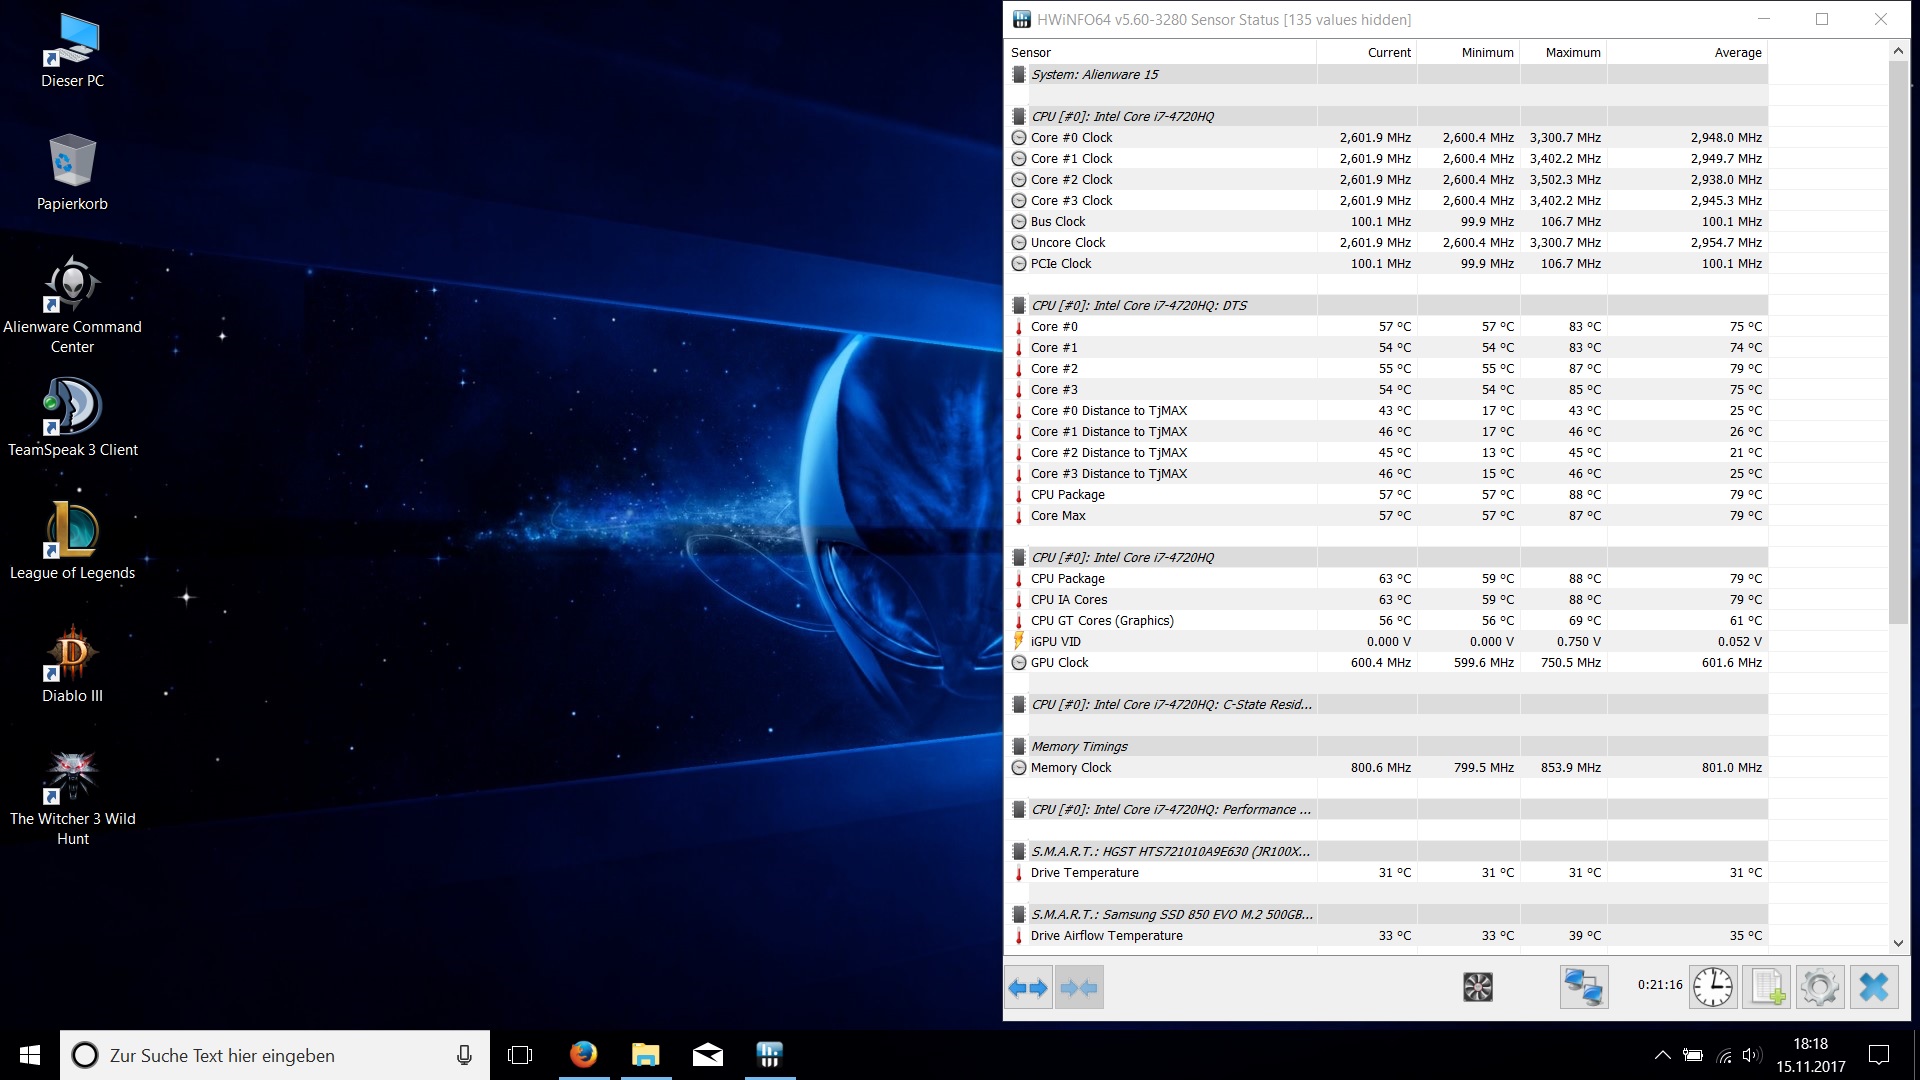Collapse CPU DTS sensor group header
The image size is (1920, 1080).
pyautogui.click(x=1138, y=305)
